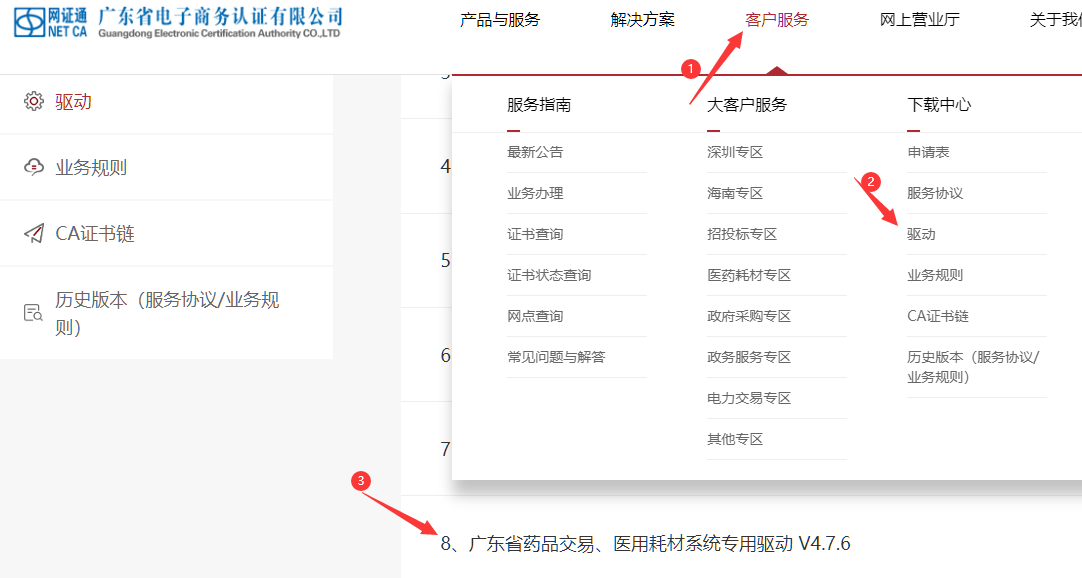
Task: Select 证书查询 under 服务指南
Action: (535, 234)
